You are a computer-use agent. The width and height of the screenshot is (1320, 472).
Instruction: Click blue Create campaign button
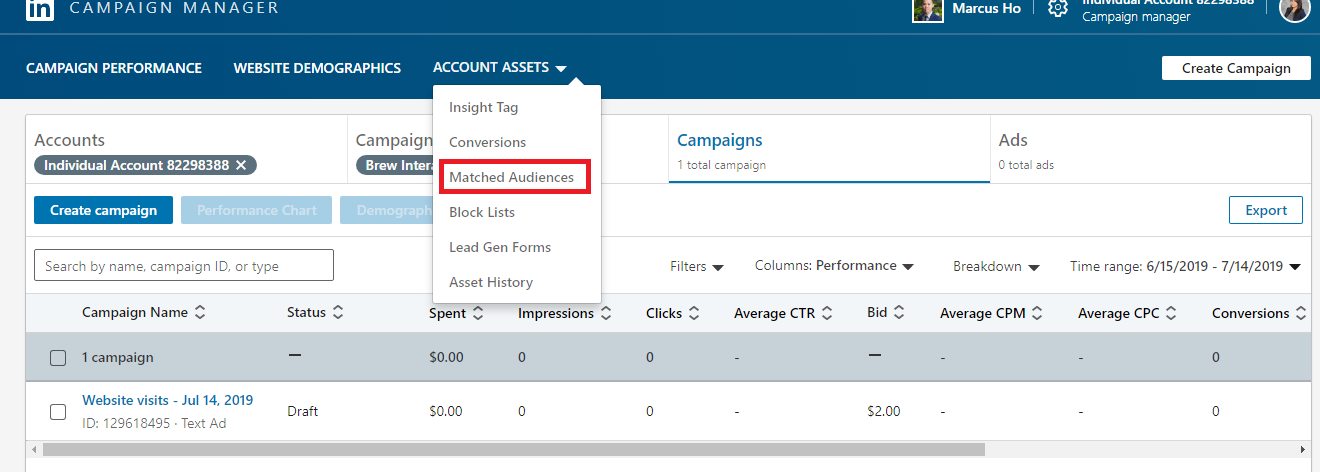(103, 210)
